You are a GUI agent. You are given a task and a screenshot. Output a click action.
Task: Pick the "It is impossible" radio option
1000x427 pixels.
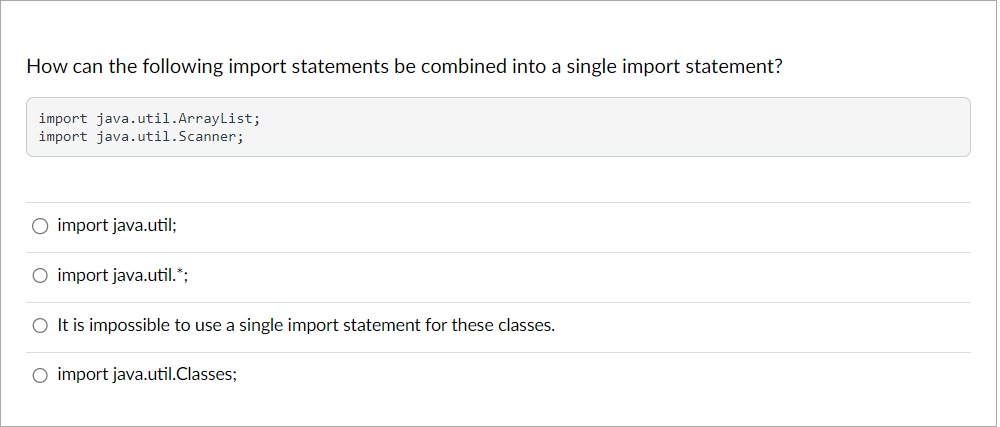[40, 326]
